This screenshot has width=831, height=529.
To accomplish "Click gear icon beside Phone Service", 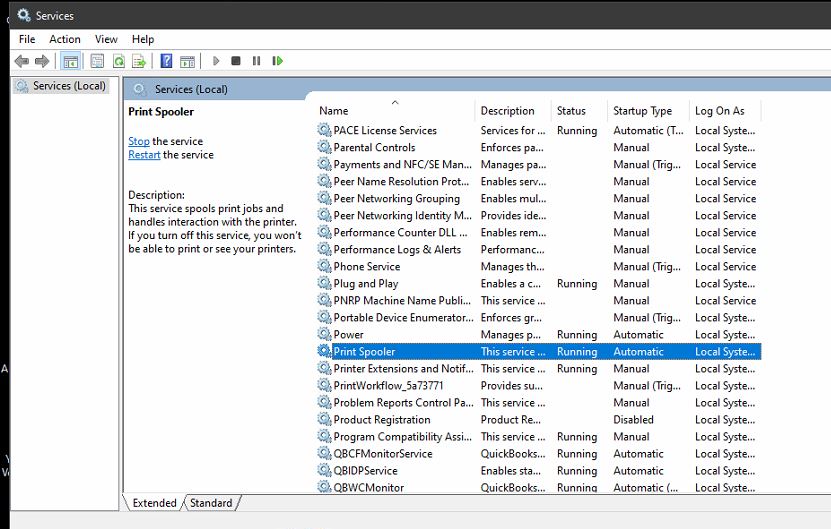I will [x=324, y=266].
